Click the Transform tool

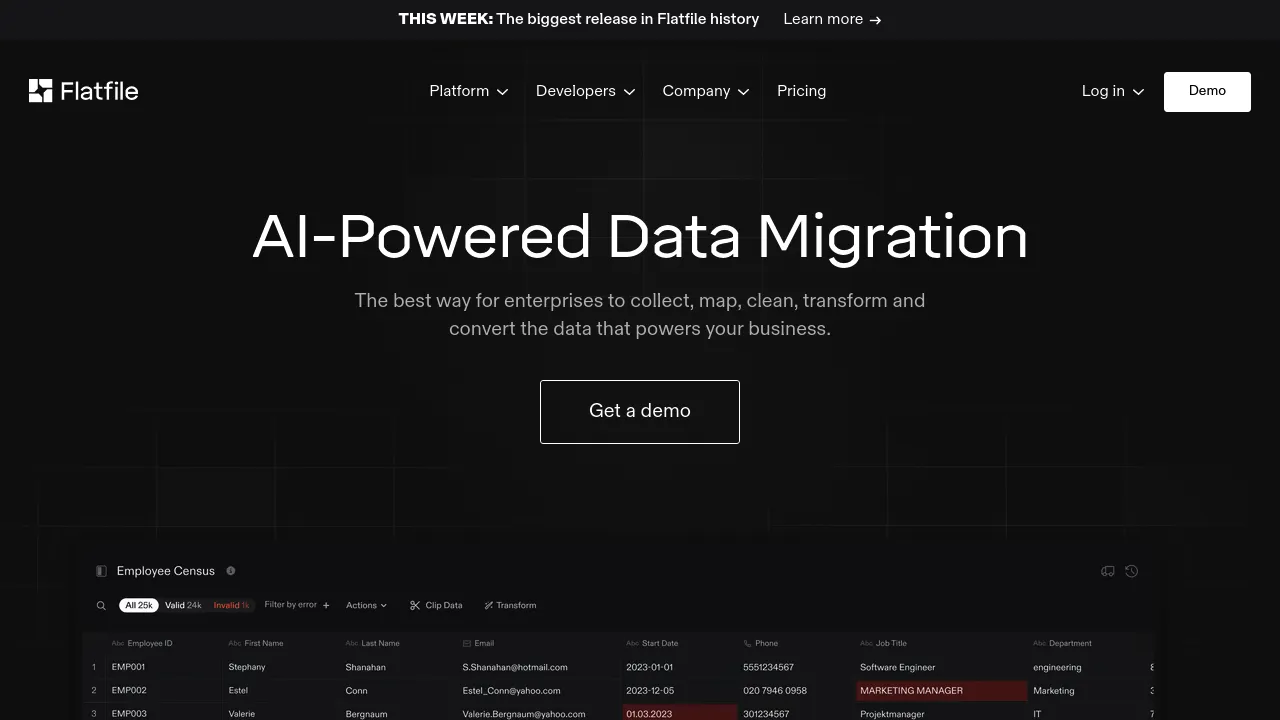click(x=510, y=605)
